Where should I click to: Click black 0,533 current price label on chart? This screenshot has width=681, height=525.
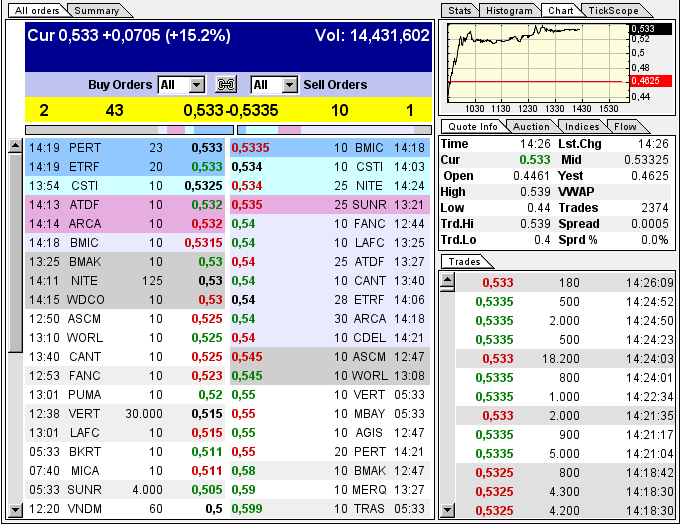[650, 29]
